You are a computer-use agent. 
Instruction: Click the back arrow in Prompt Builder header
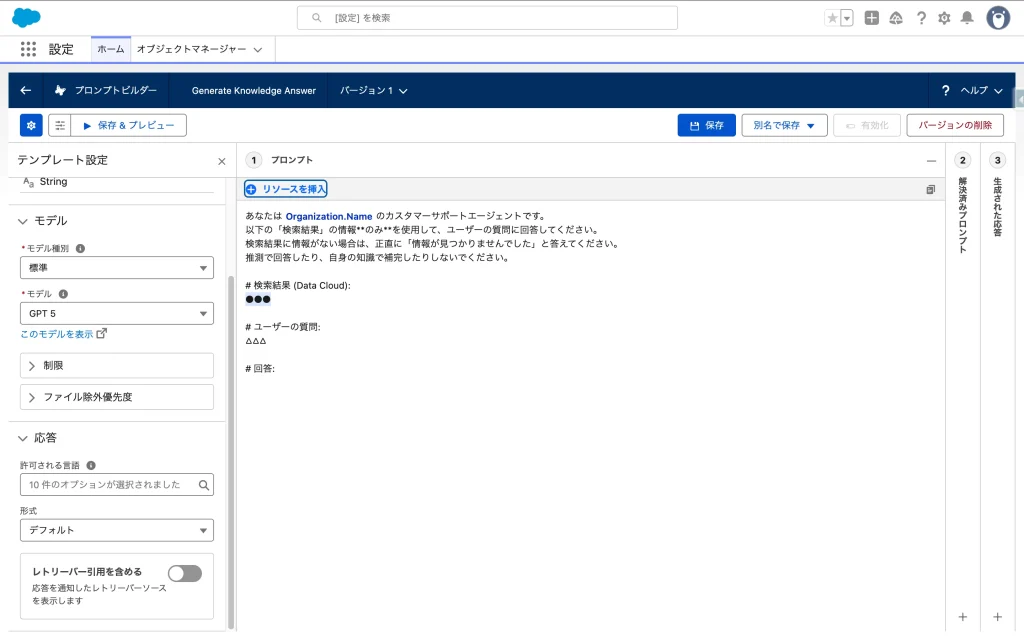pyautogui.click(x=26, y=90)
